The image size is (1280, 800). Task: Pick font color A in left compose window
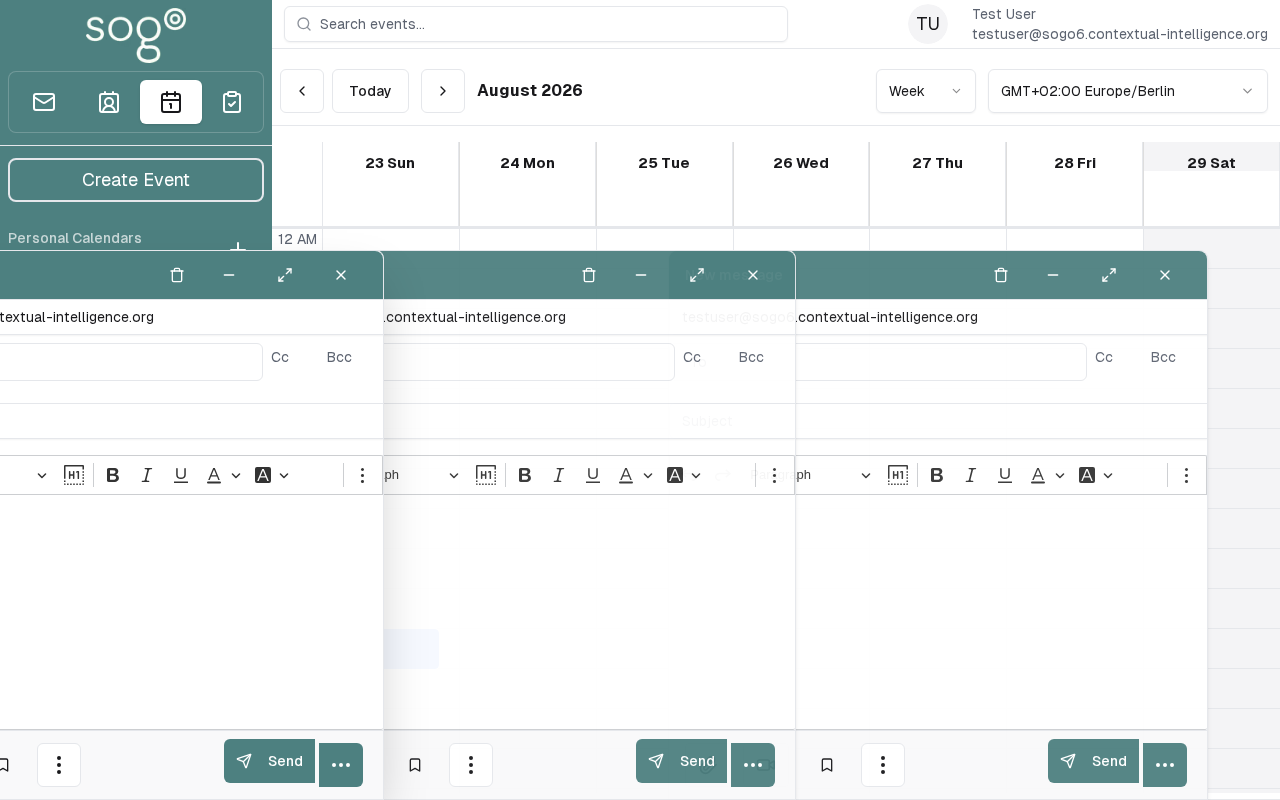(214, 475)
